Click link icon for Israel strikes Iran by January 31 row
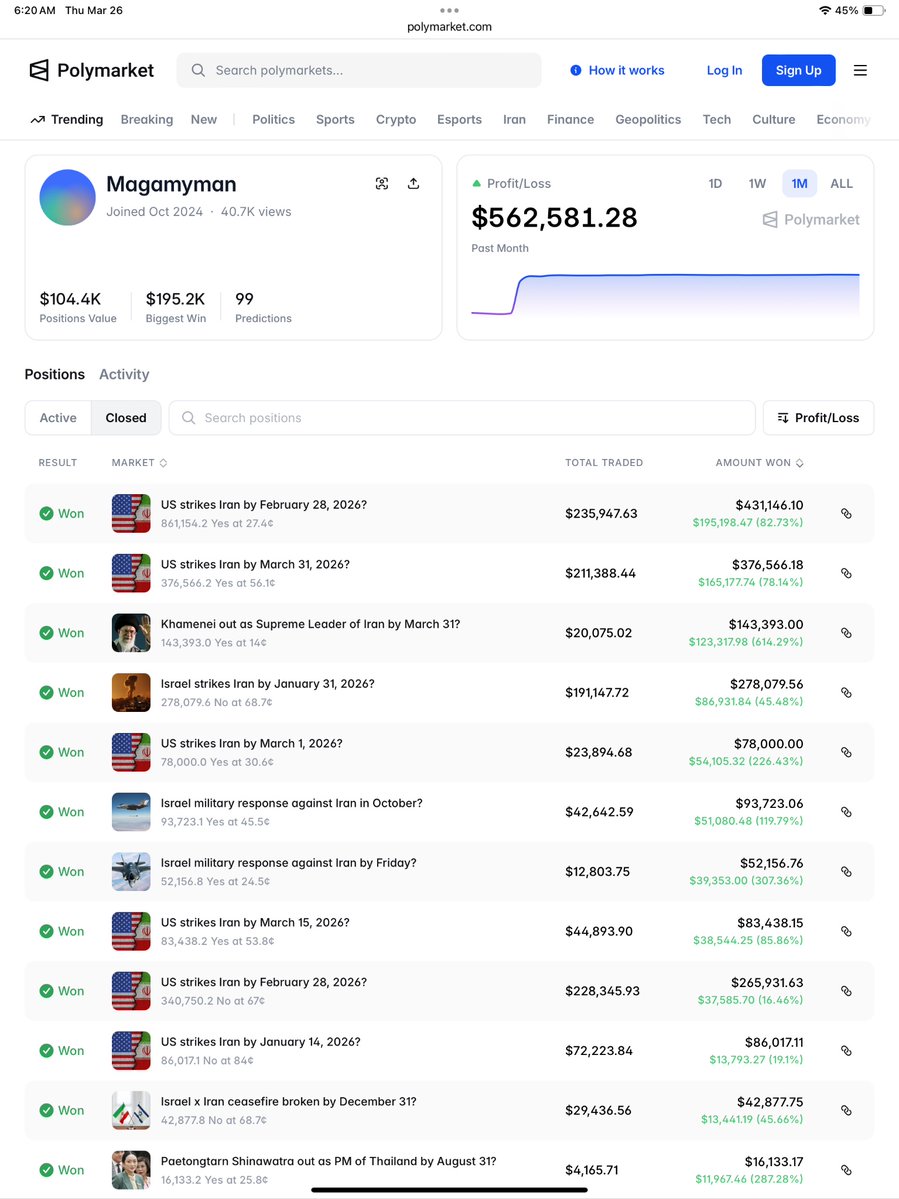Viewport: 899px width, 1199px height. tap(846, 693)
